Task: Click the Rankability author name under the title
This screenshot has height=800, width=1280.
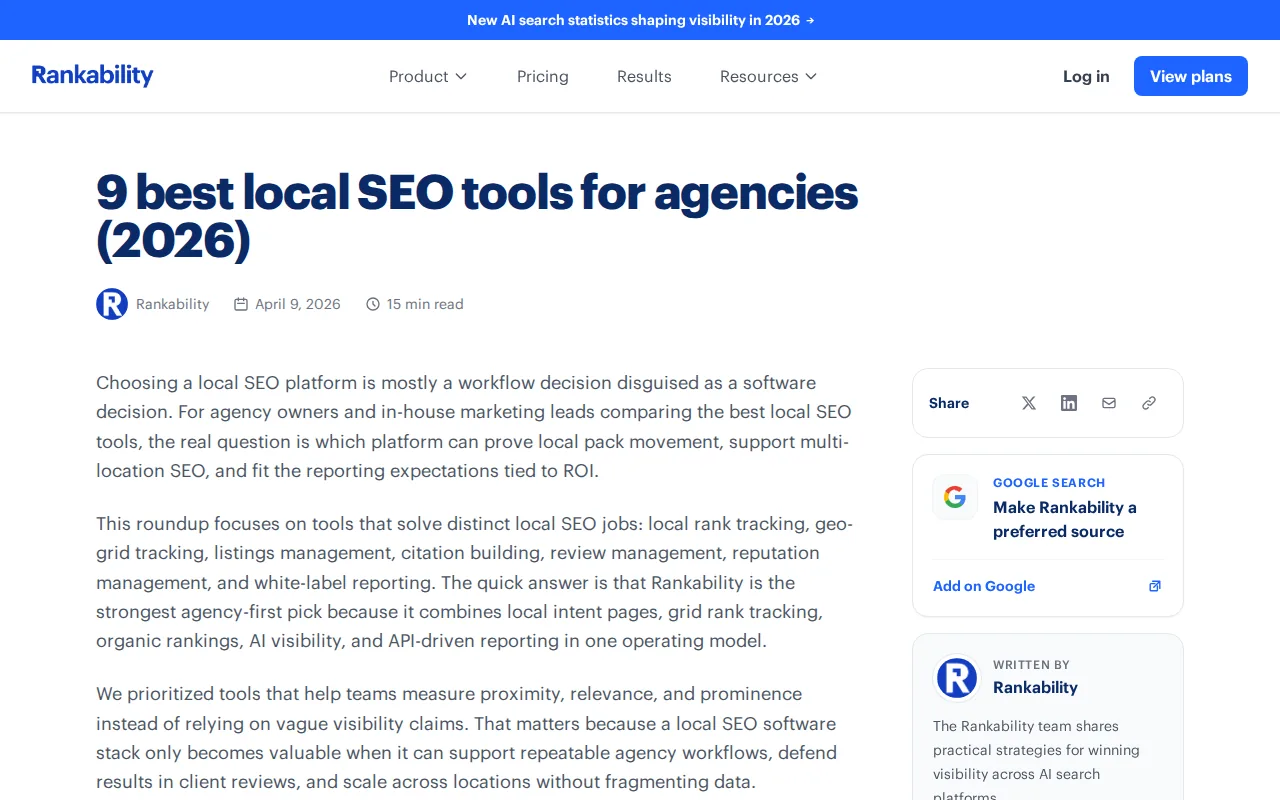Action: pos(173,304)
